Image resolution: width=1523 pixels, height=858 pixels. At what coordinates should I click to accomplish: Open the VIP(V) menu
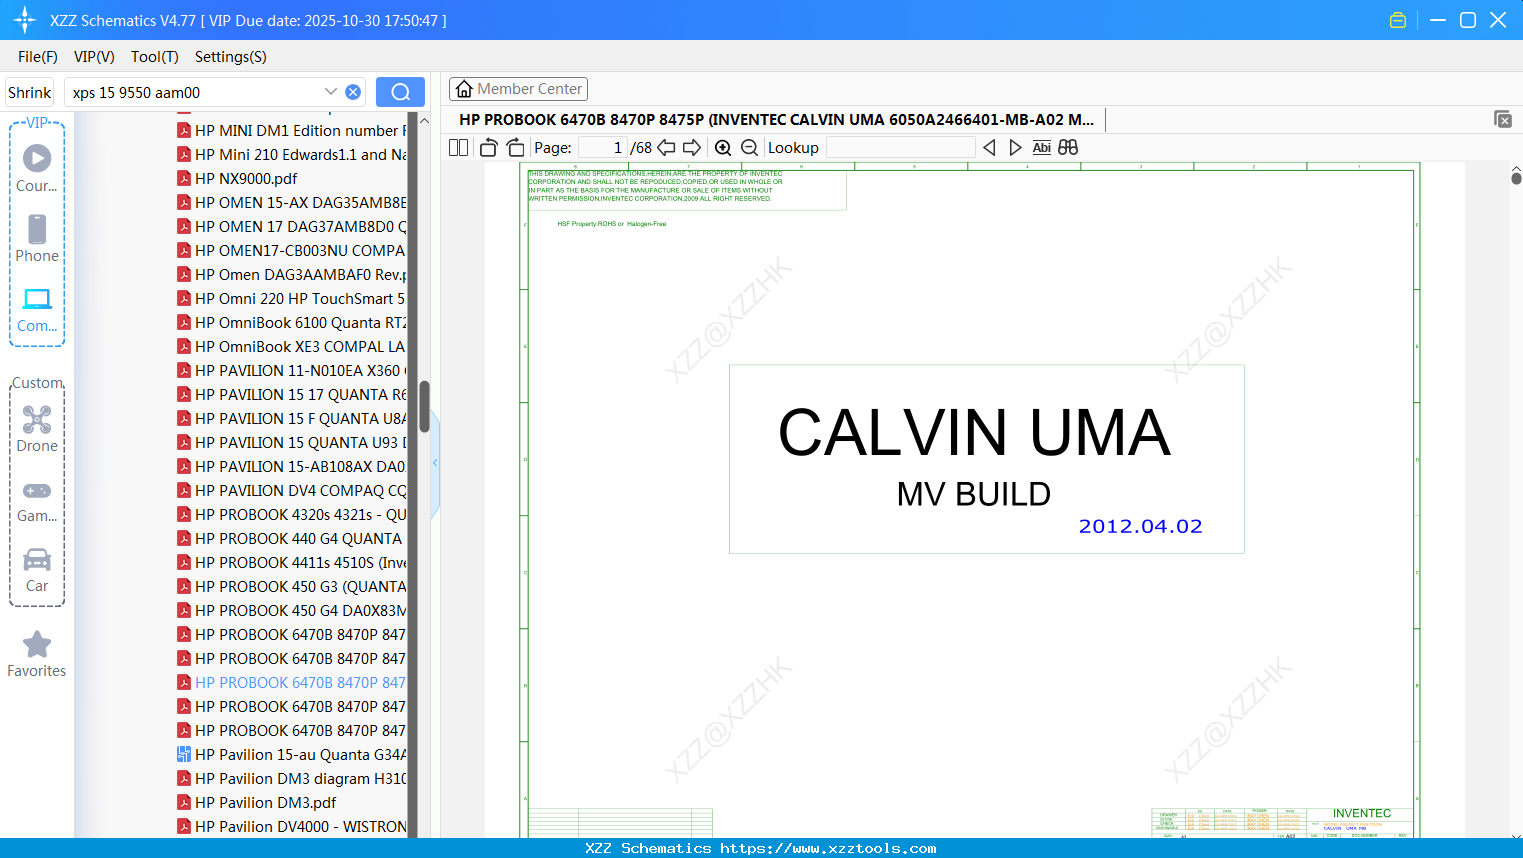coord(94,57)
